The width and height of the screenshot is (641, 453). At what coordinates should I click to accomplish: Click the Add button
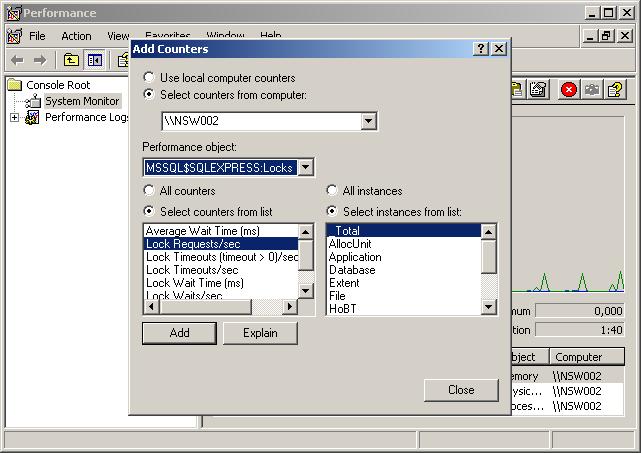[179, 333]
